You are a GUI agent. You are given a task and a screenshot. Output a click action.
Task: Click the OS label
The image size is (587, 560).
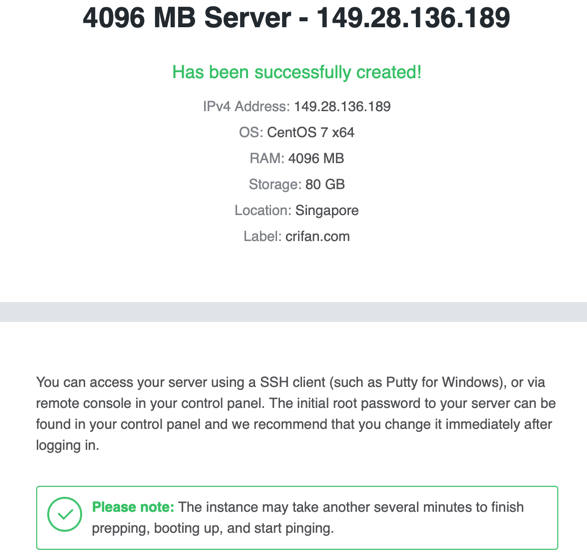click(x=251, y=133)
